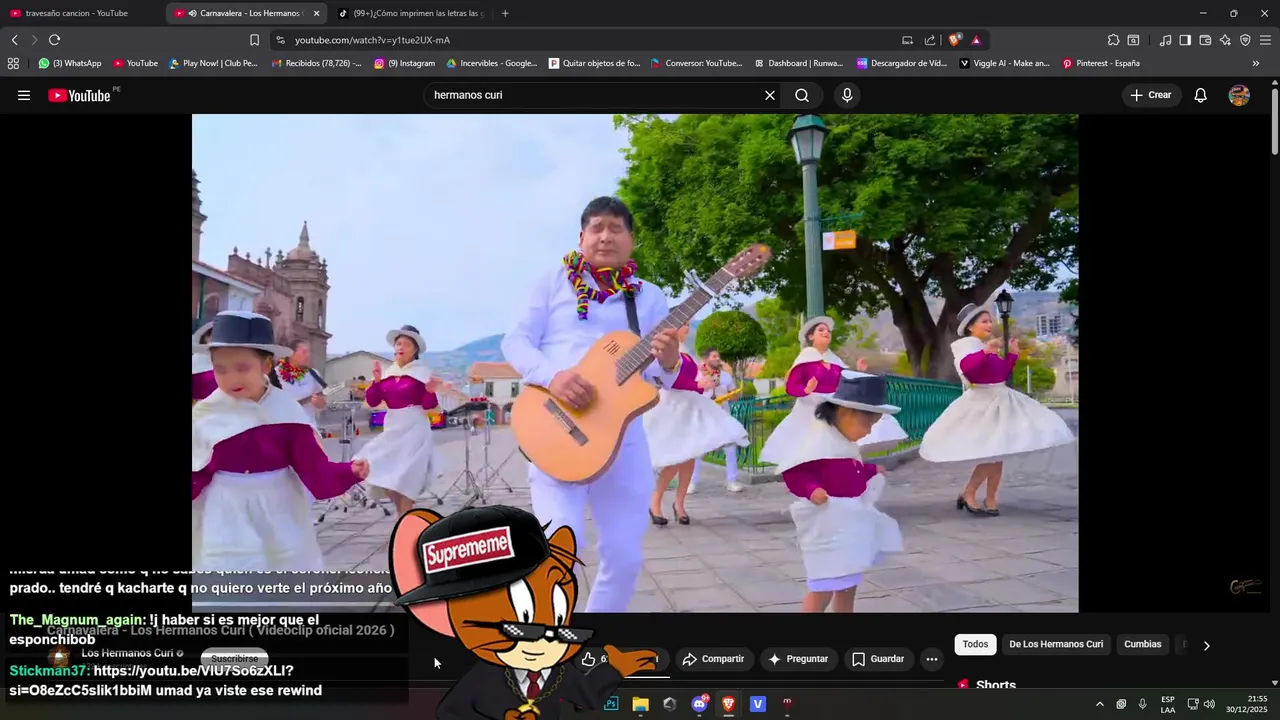Click the Compartir button
1280x720 pixels.
(713, 659)
